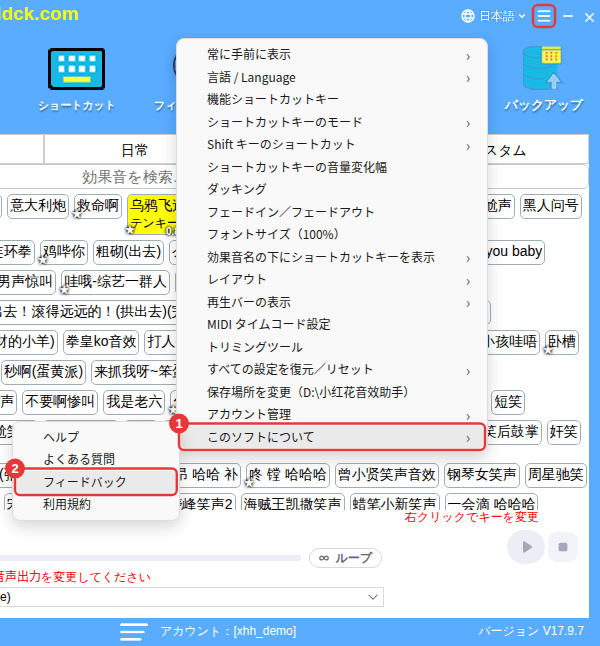Play the 男声惊叫 sound effect
600x646 pixels.
click(27, 282)
